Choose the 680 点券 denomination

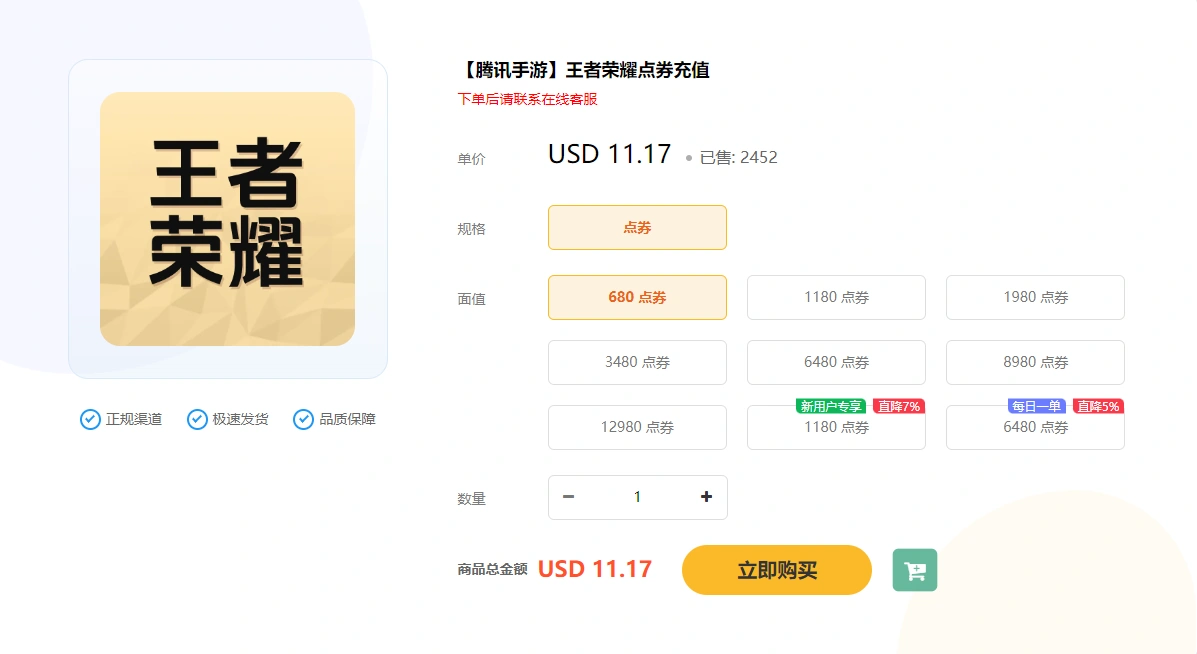(637, 298)
